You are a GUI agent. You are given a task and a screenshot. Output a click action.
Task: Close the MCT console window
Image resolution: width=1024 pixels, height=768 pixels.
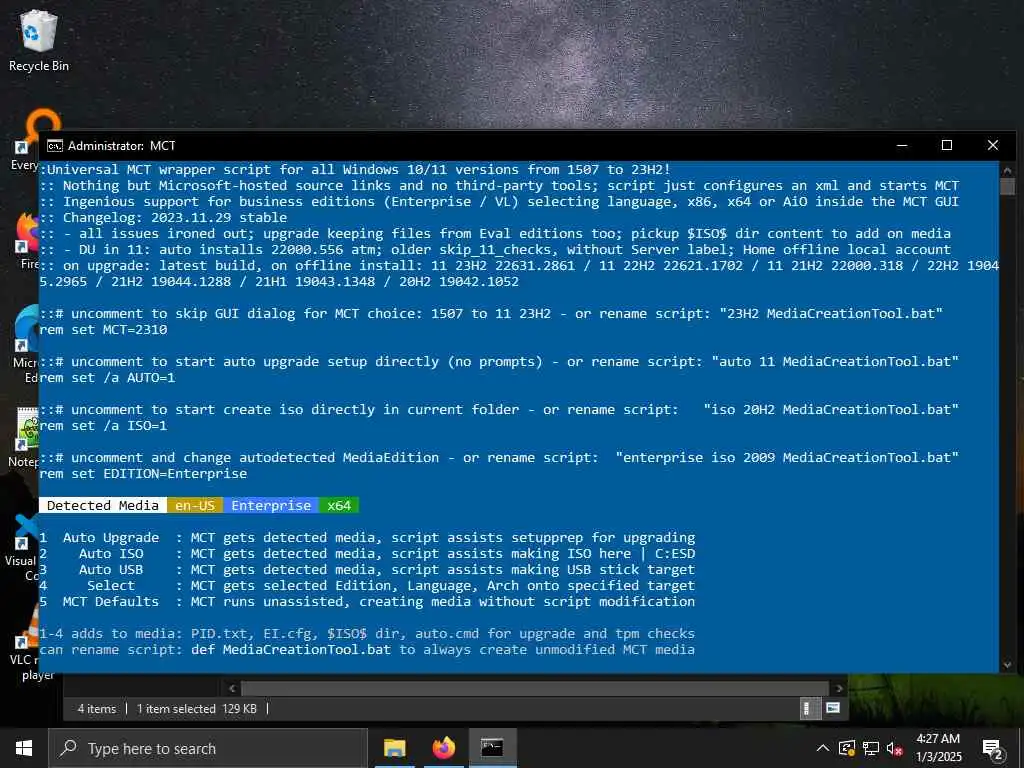pos(993,145)
